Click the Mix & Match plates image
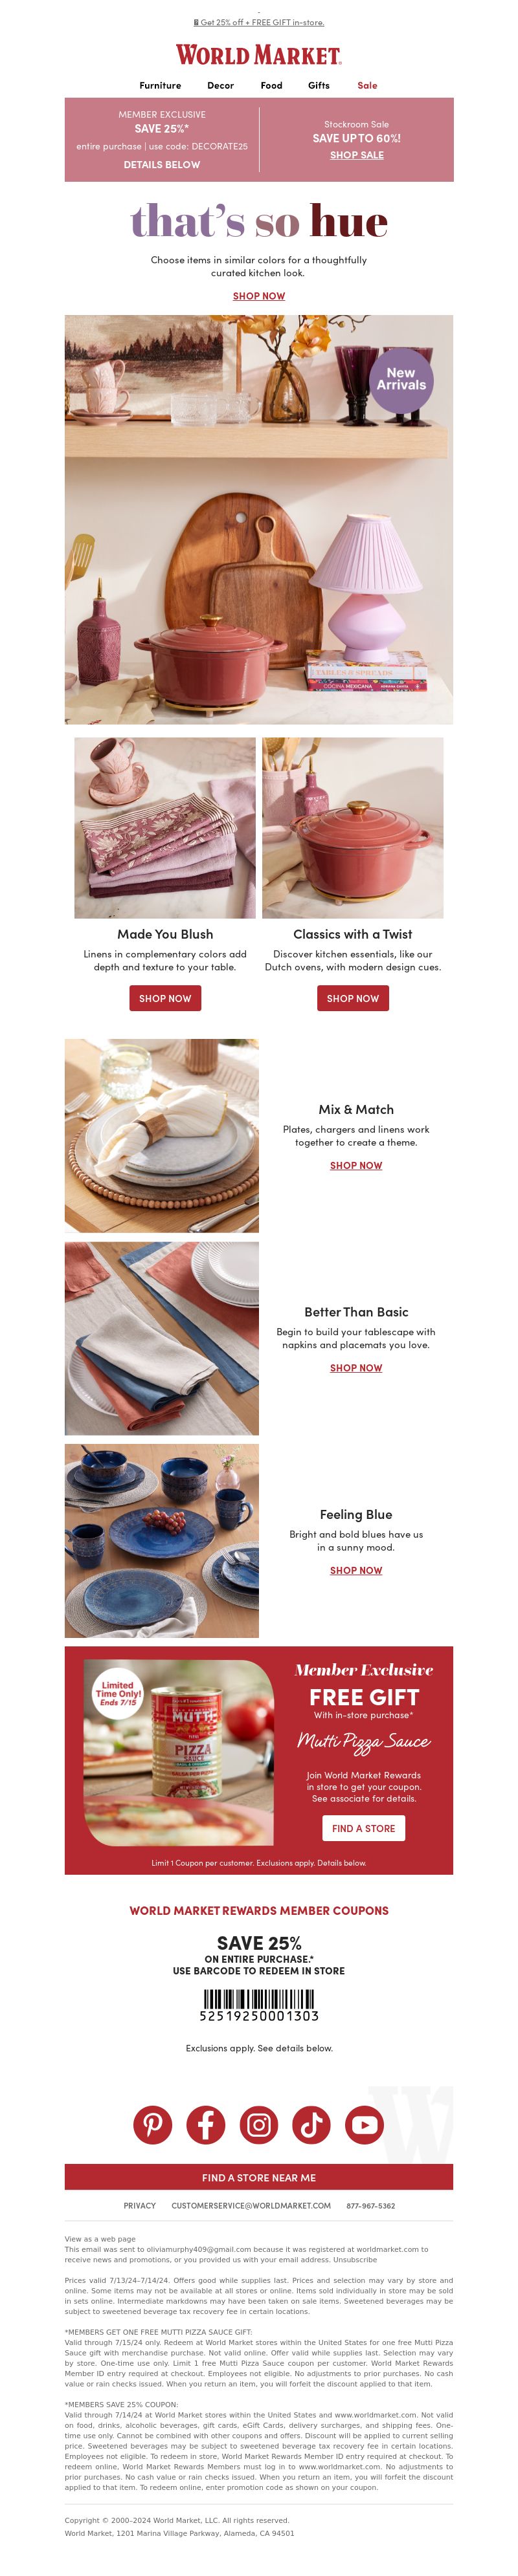Image resolution: width=518 pixels, height=2576 pixels. pyautogui.click(x=162, y=1135)
